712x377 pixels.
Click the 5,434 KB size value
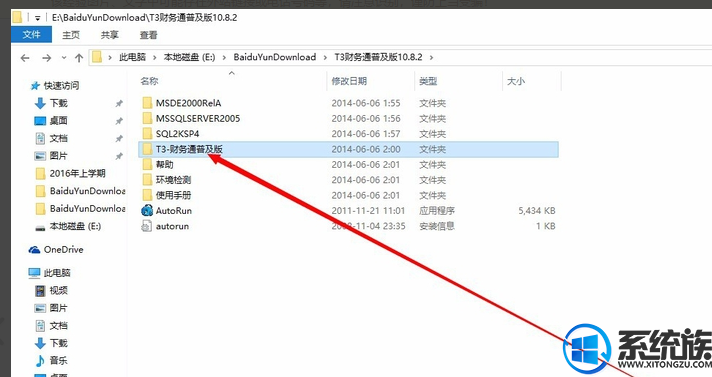pyautogui.click(x=537, y=211)
